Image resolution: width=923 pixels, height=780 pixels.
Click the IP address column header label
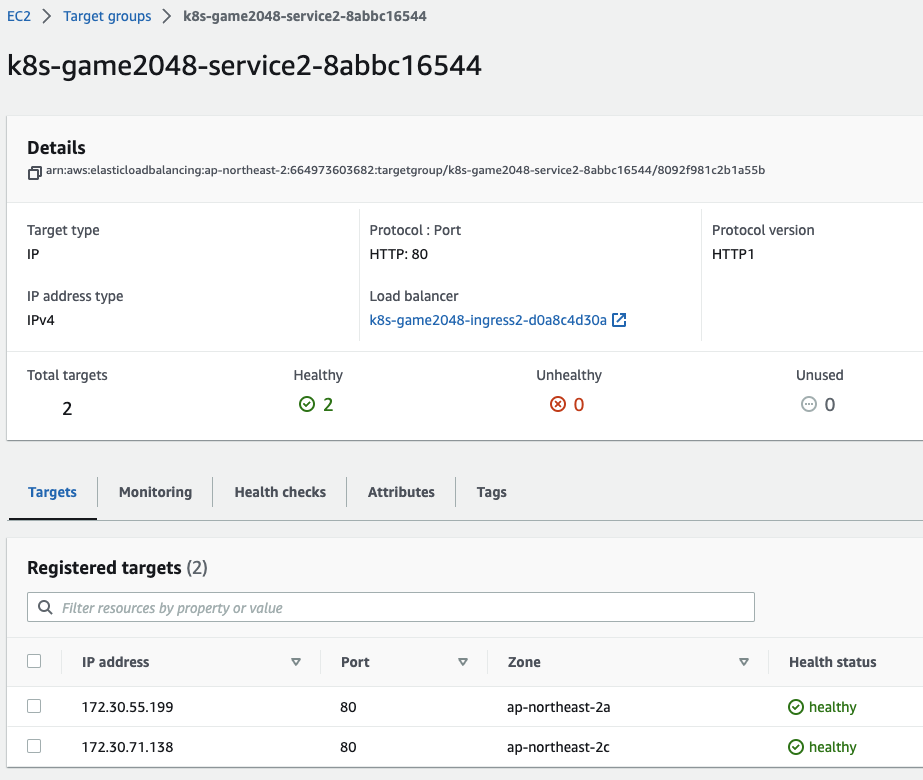click(x=115, y=662)
